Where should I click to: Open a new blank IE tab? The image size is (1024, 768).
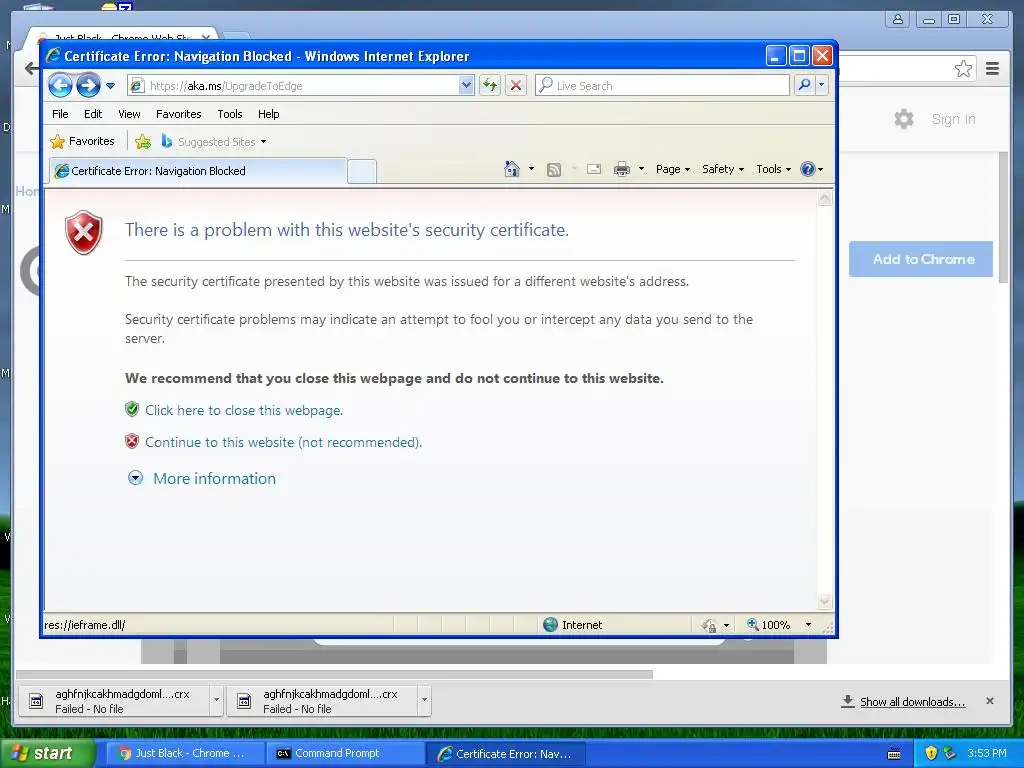point(361,171)
